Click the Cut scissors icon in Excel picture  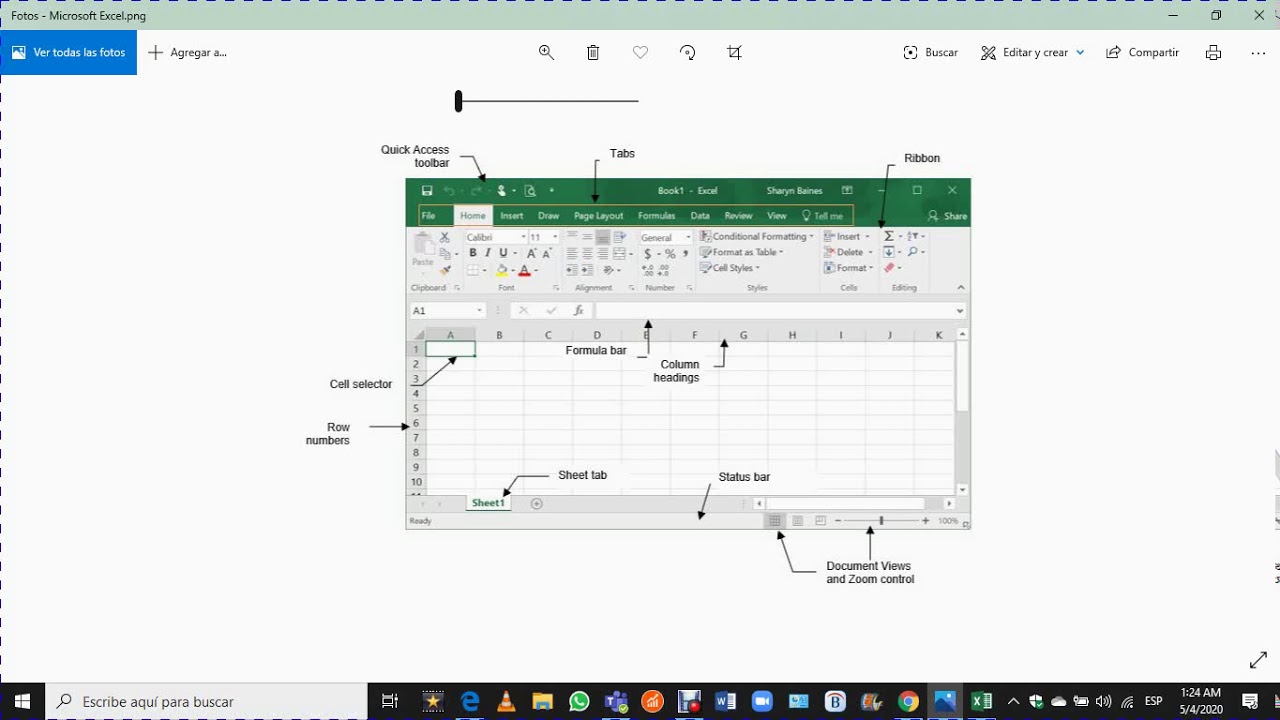pos(445,237)
